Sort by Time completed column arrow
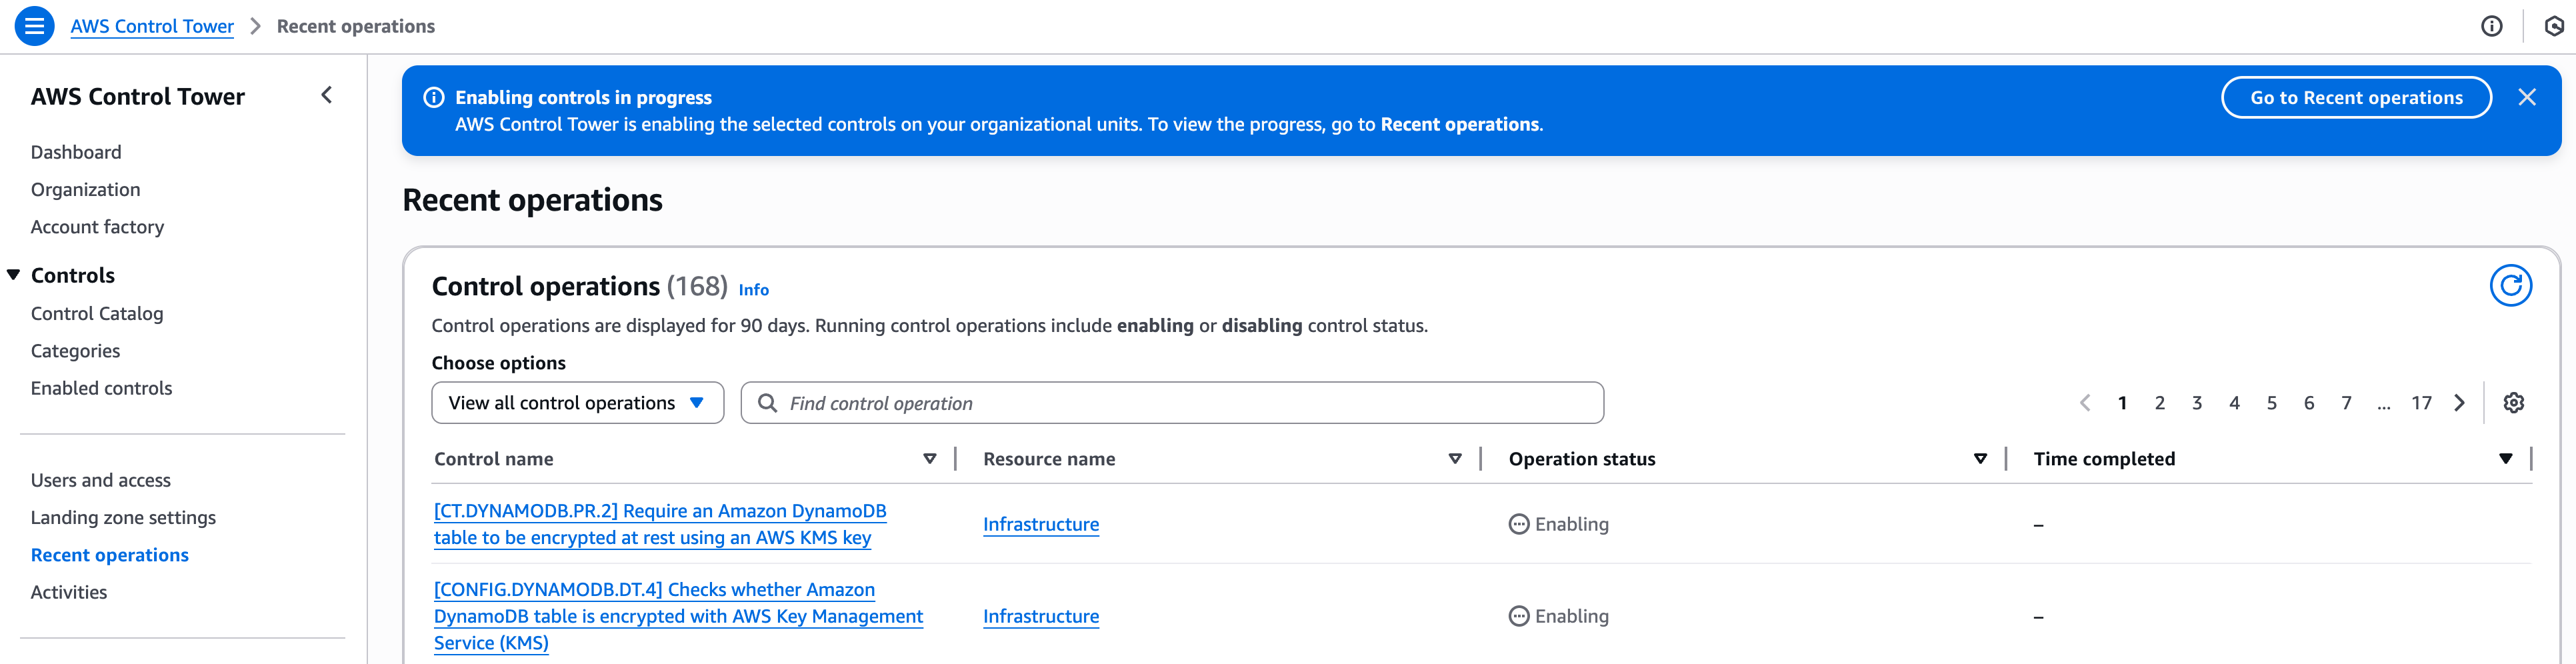2576x664 pixels. (2505, 459)
